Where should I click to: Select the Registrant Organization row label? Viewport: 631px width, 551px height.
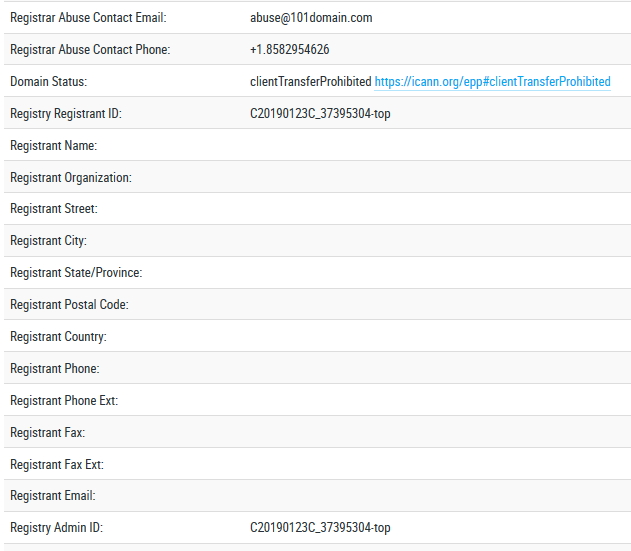70,178
